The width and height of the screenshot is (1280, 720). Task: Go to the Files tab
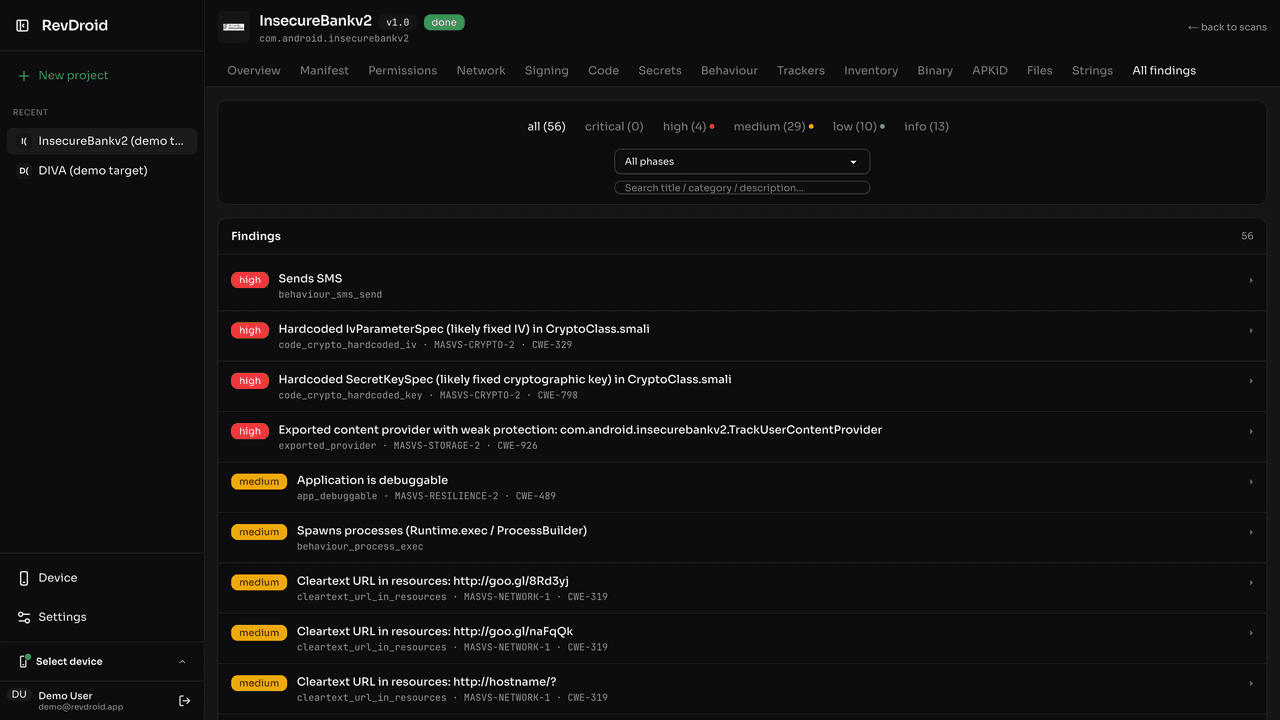point(1040,71)
